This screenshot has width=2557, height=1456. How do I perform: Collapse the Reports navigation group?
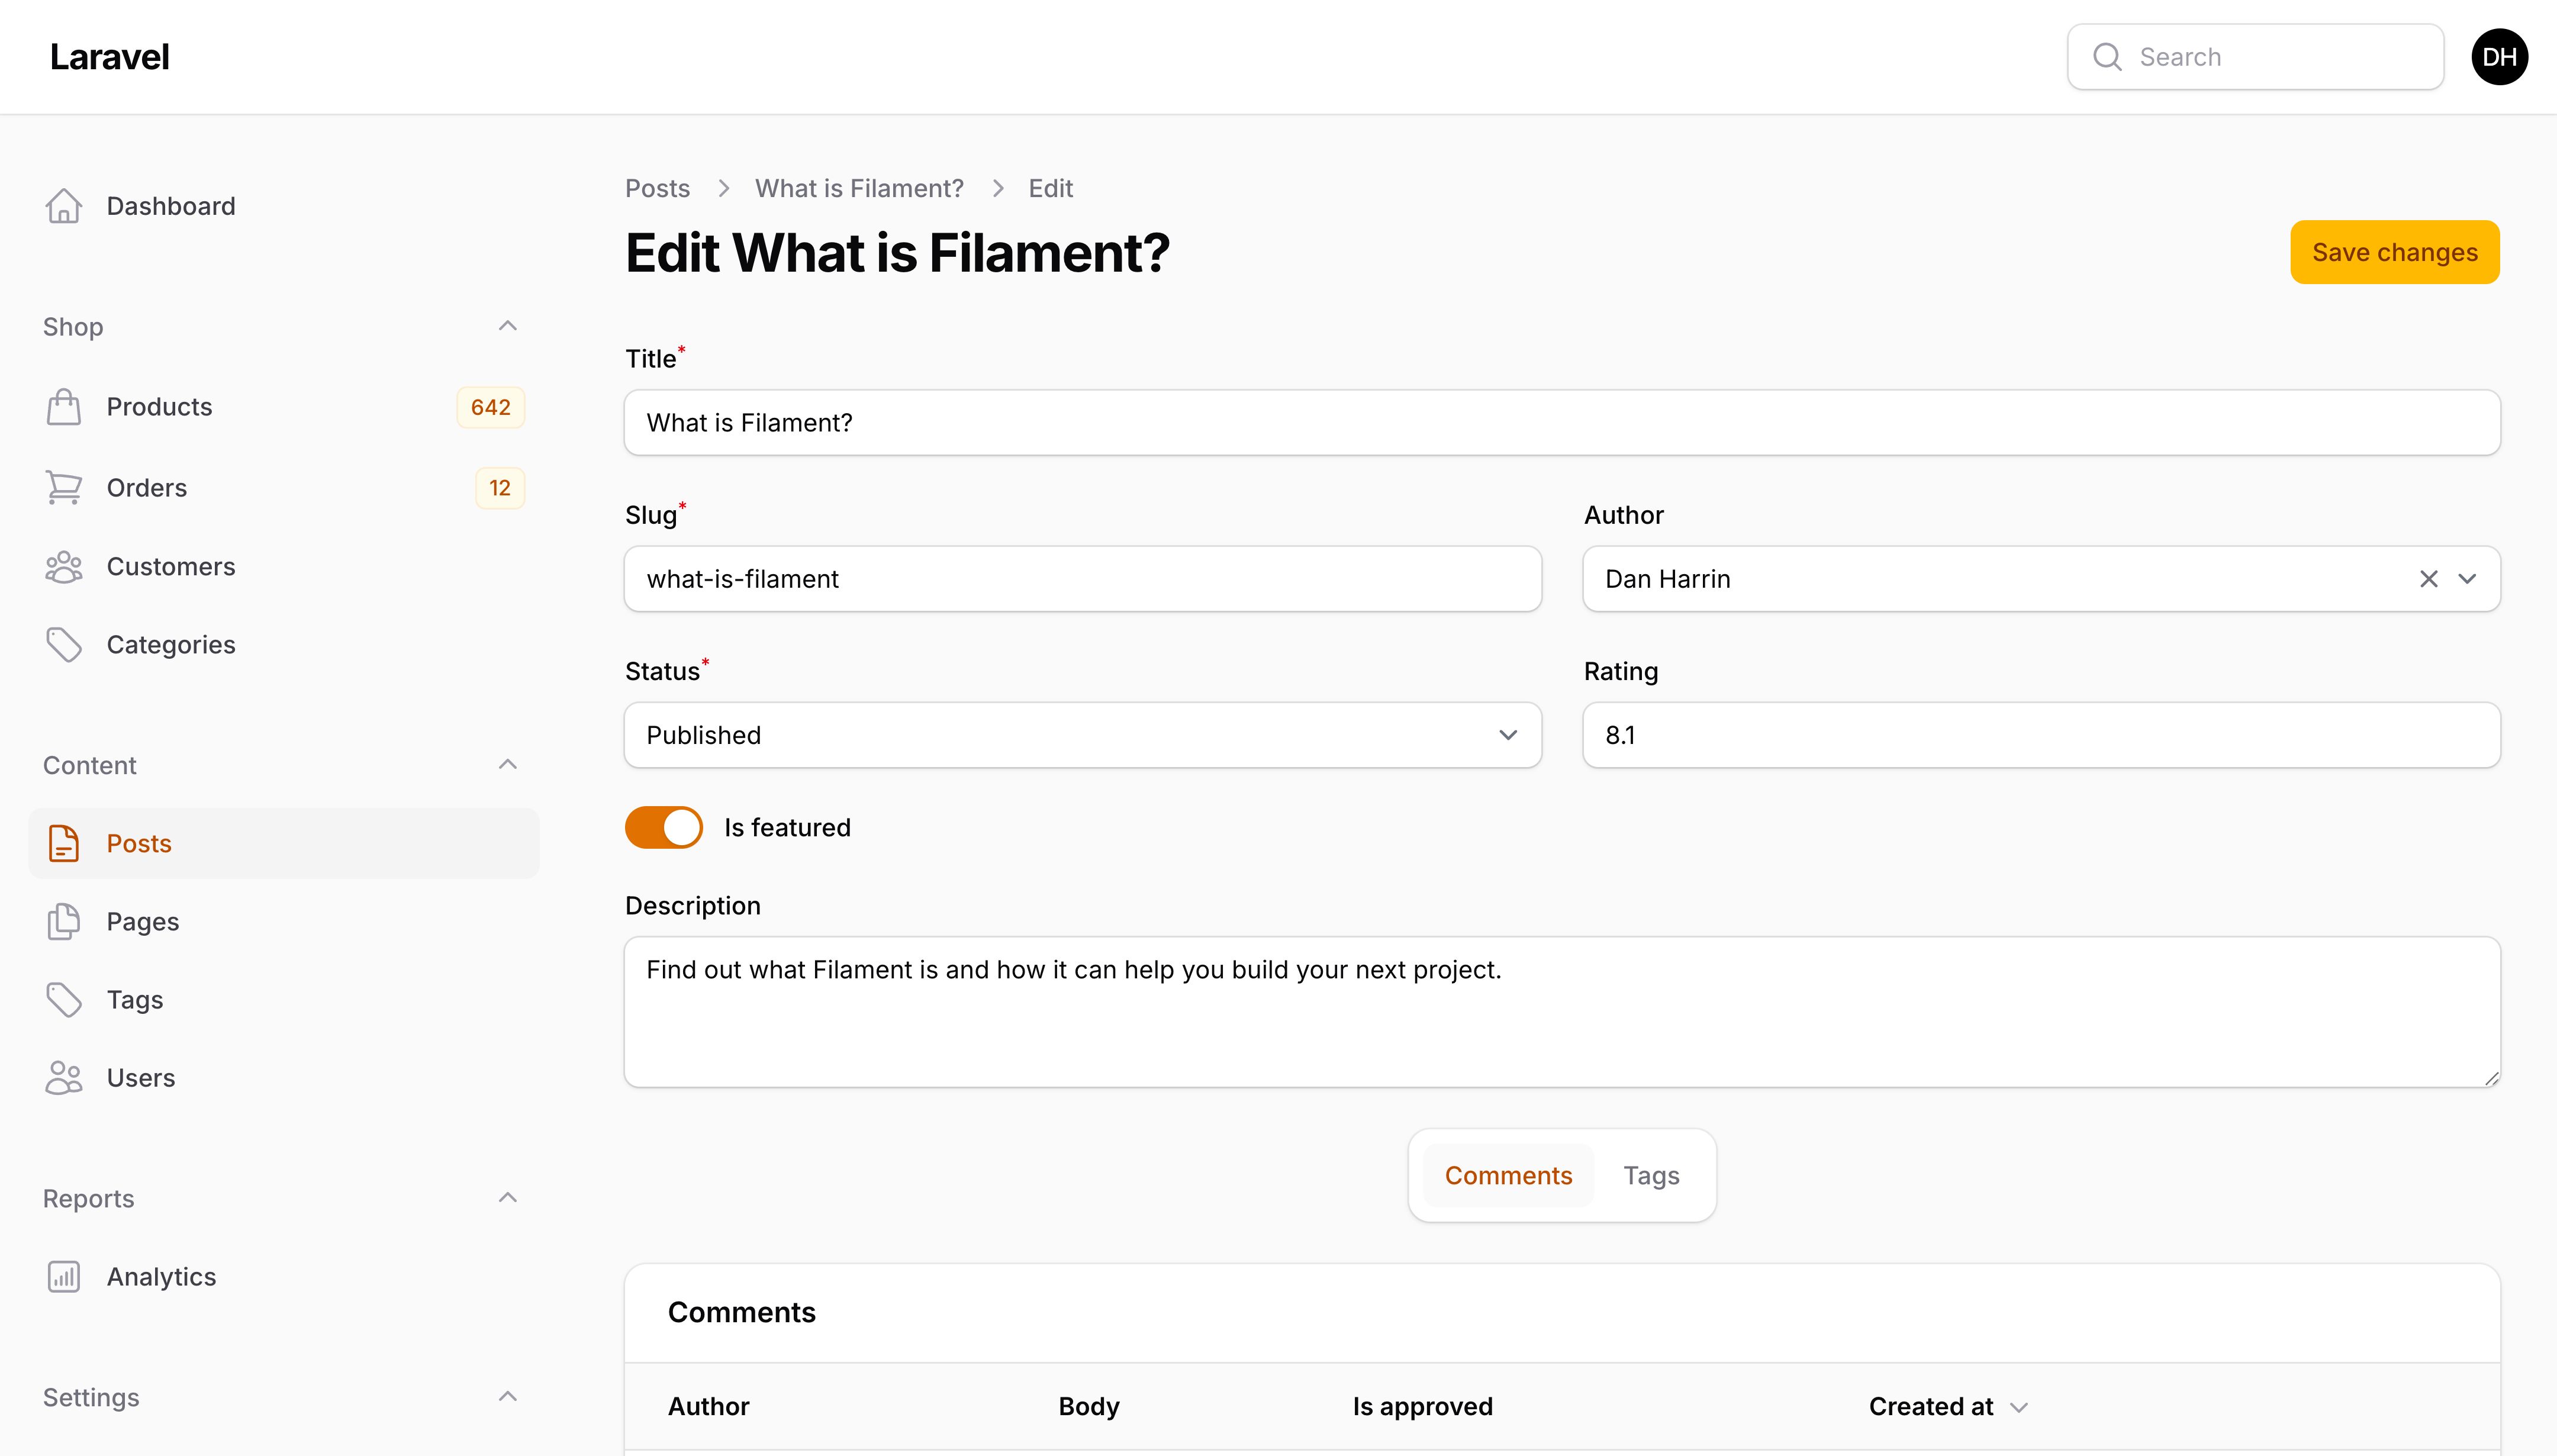[x=508, y=1198]
